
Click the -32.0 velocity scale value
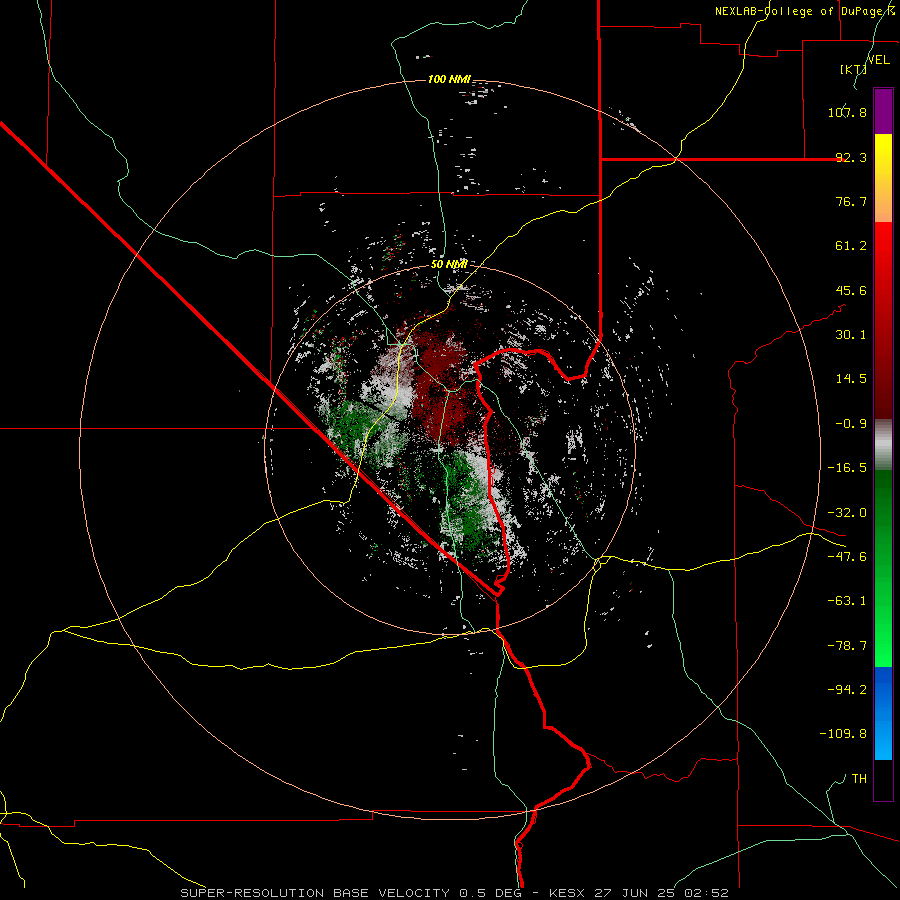pyautogui.click(x=847, y=513)
